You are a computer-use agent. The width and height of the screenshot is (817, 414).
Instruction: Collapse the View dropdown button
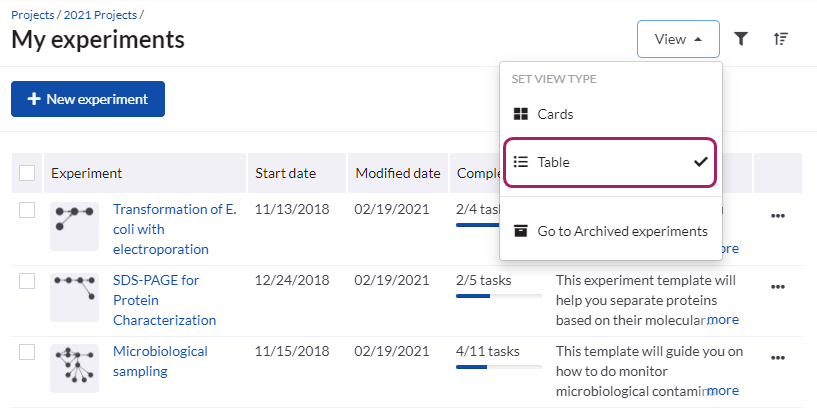[x=677, y=39]
